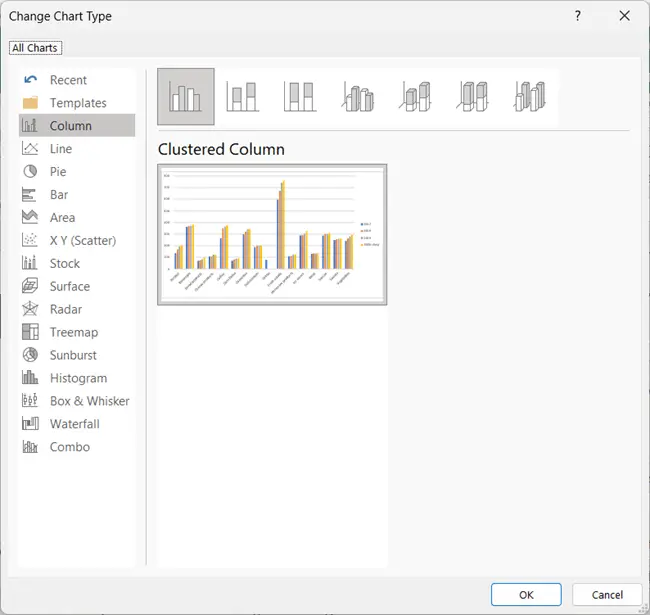Choose the 3-D 100% Stacked Column icon
The width and height of the screenshot is (650, 615).
click(x=473, y=97)
